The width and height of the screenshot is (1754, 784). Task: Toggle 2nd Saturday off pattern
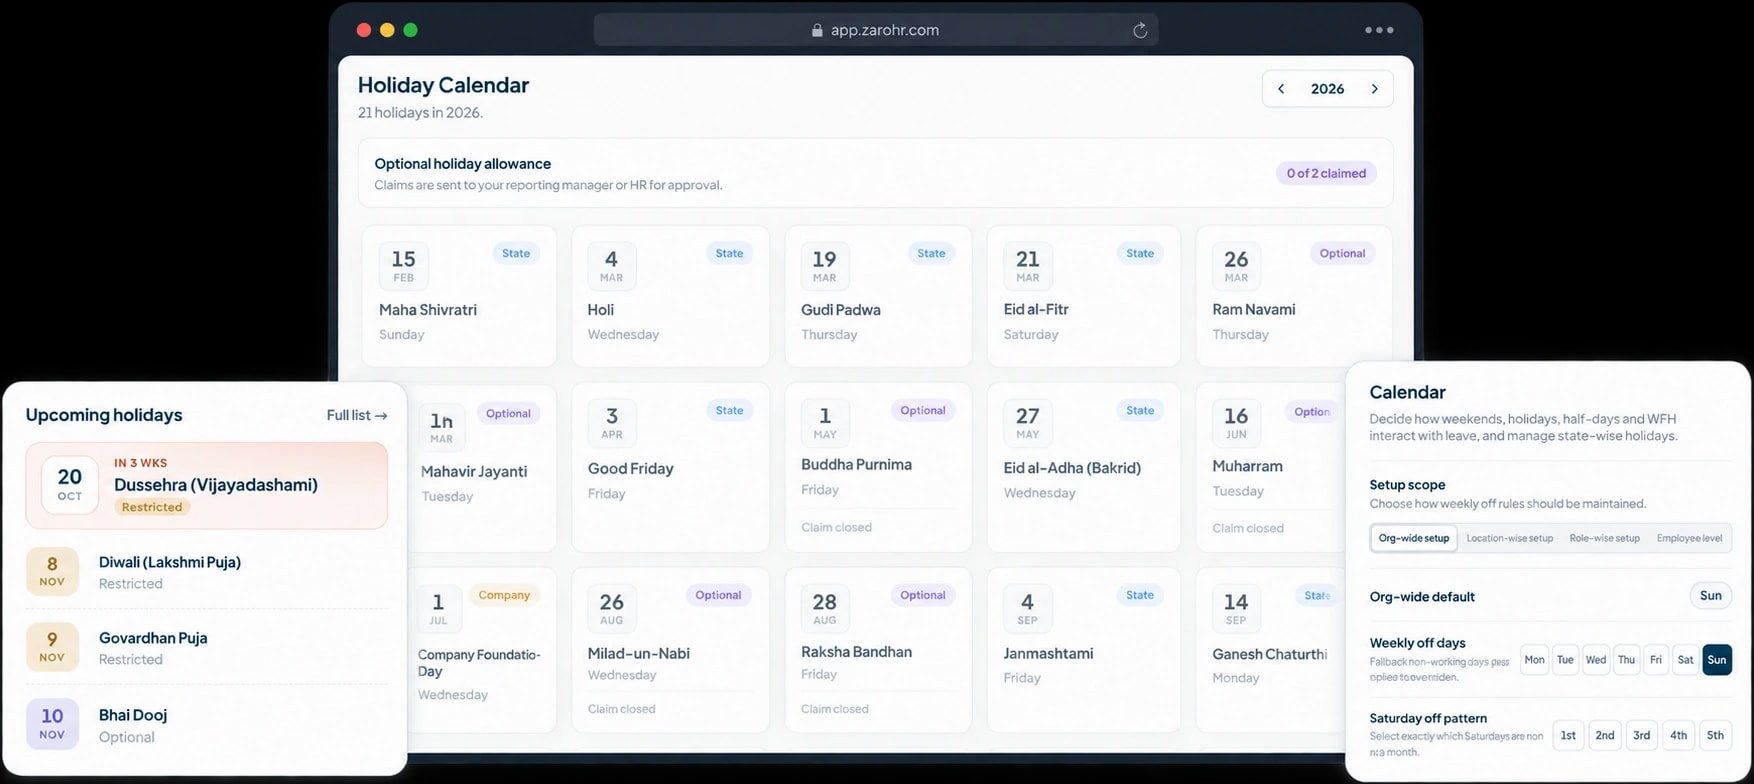click(1605, 735)
